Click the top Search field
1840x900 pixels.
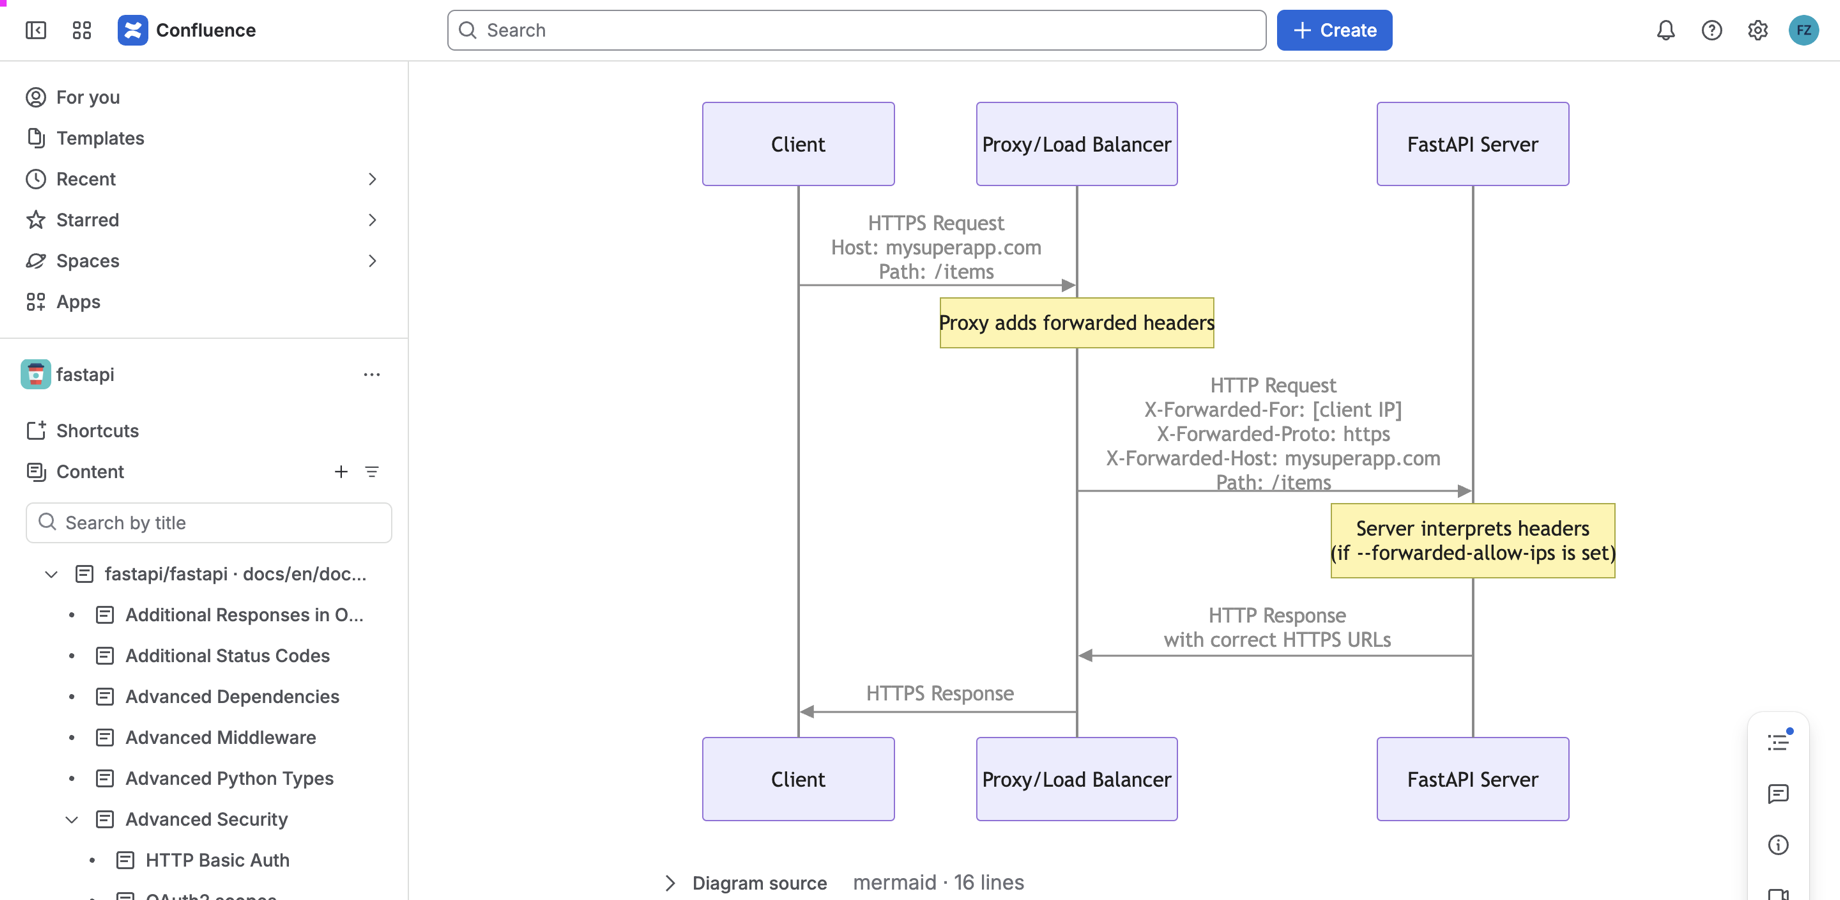click(x=857, y=30)
